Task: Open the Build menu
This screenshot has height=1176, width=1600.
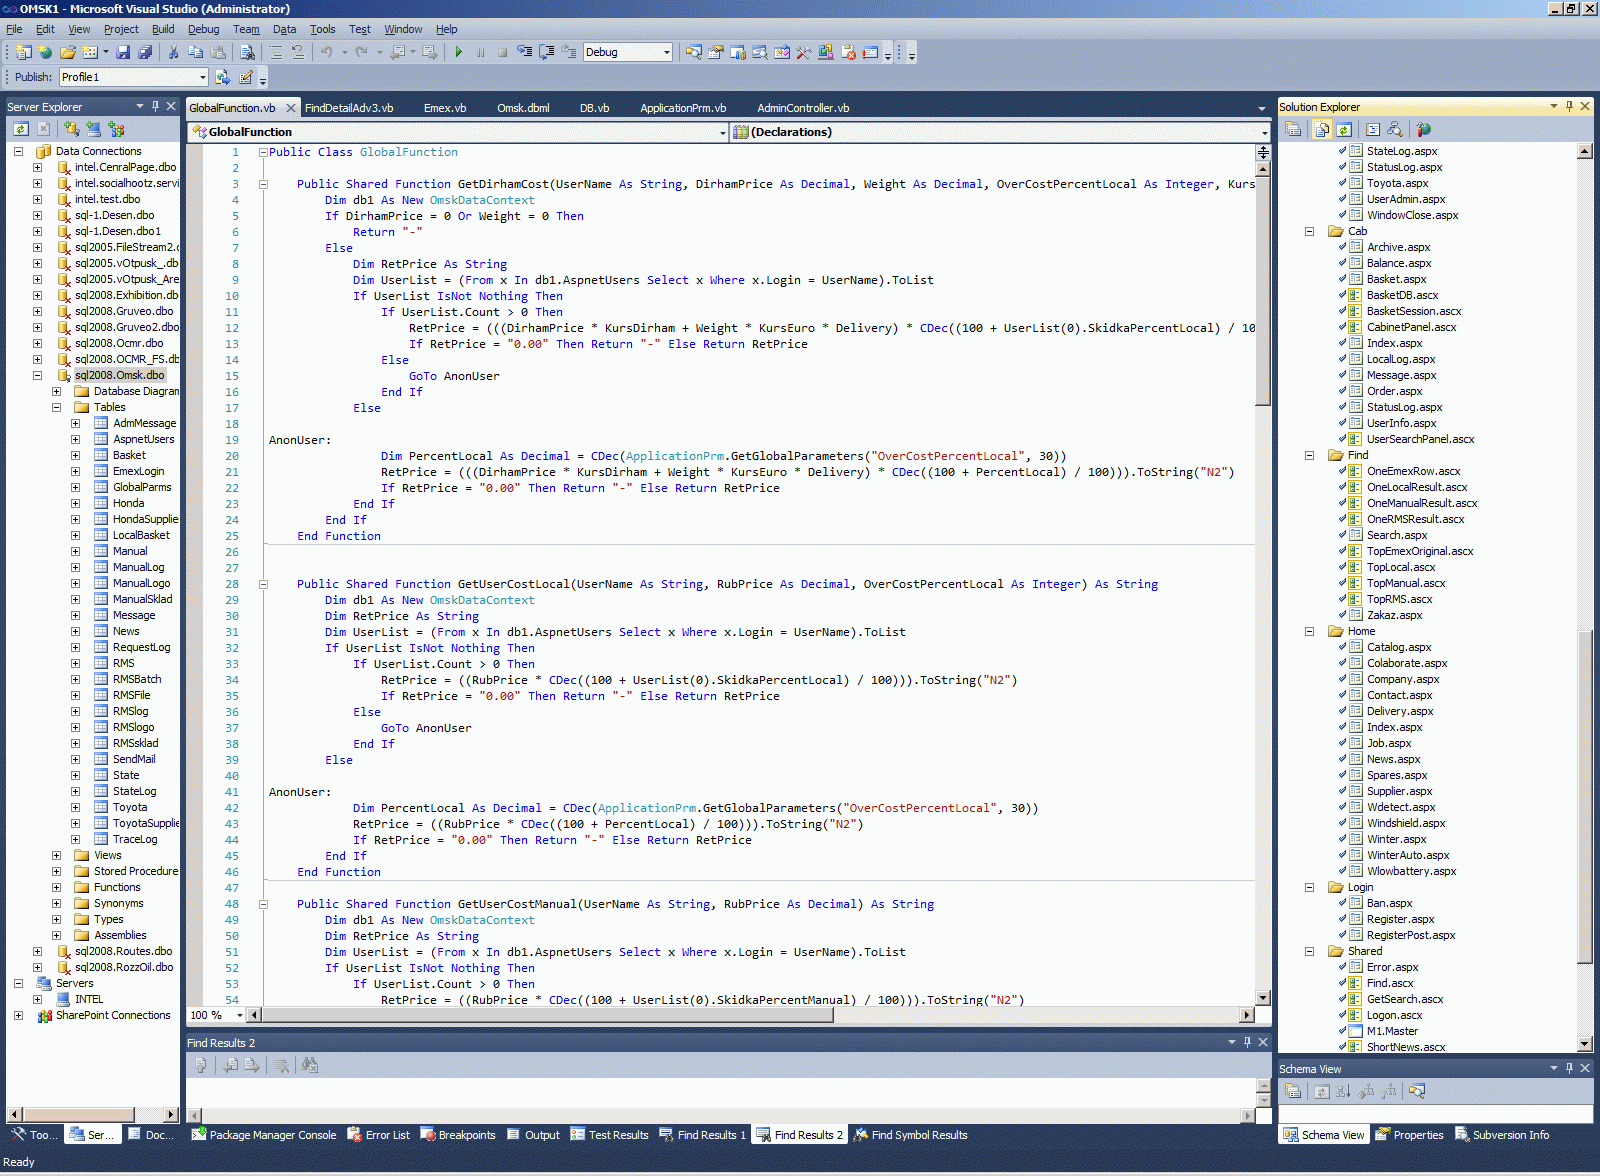Action: click(162, 29)
